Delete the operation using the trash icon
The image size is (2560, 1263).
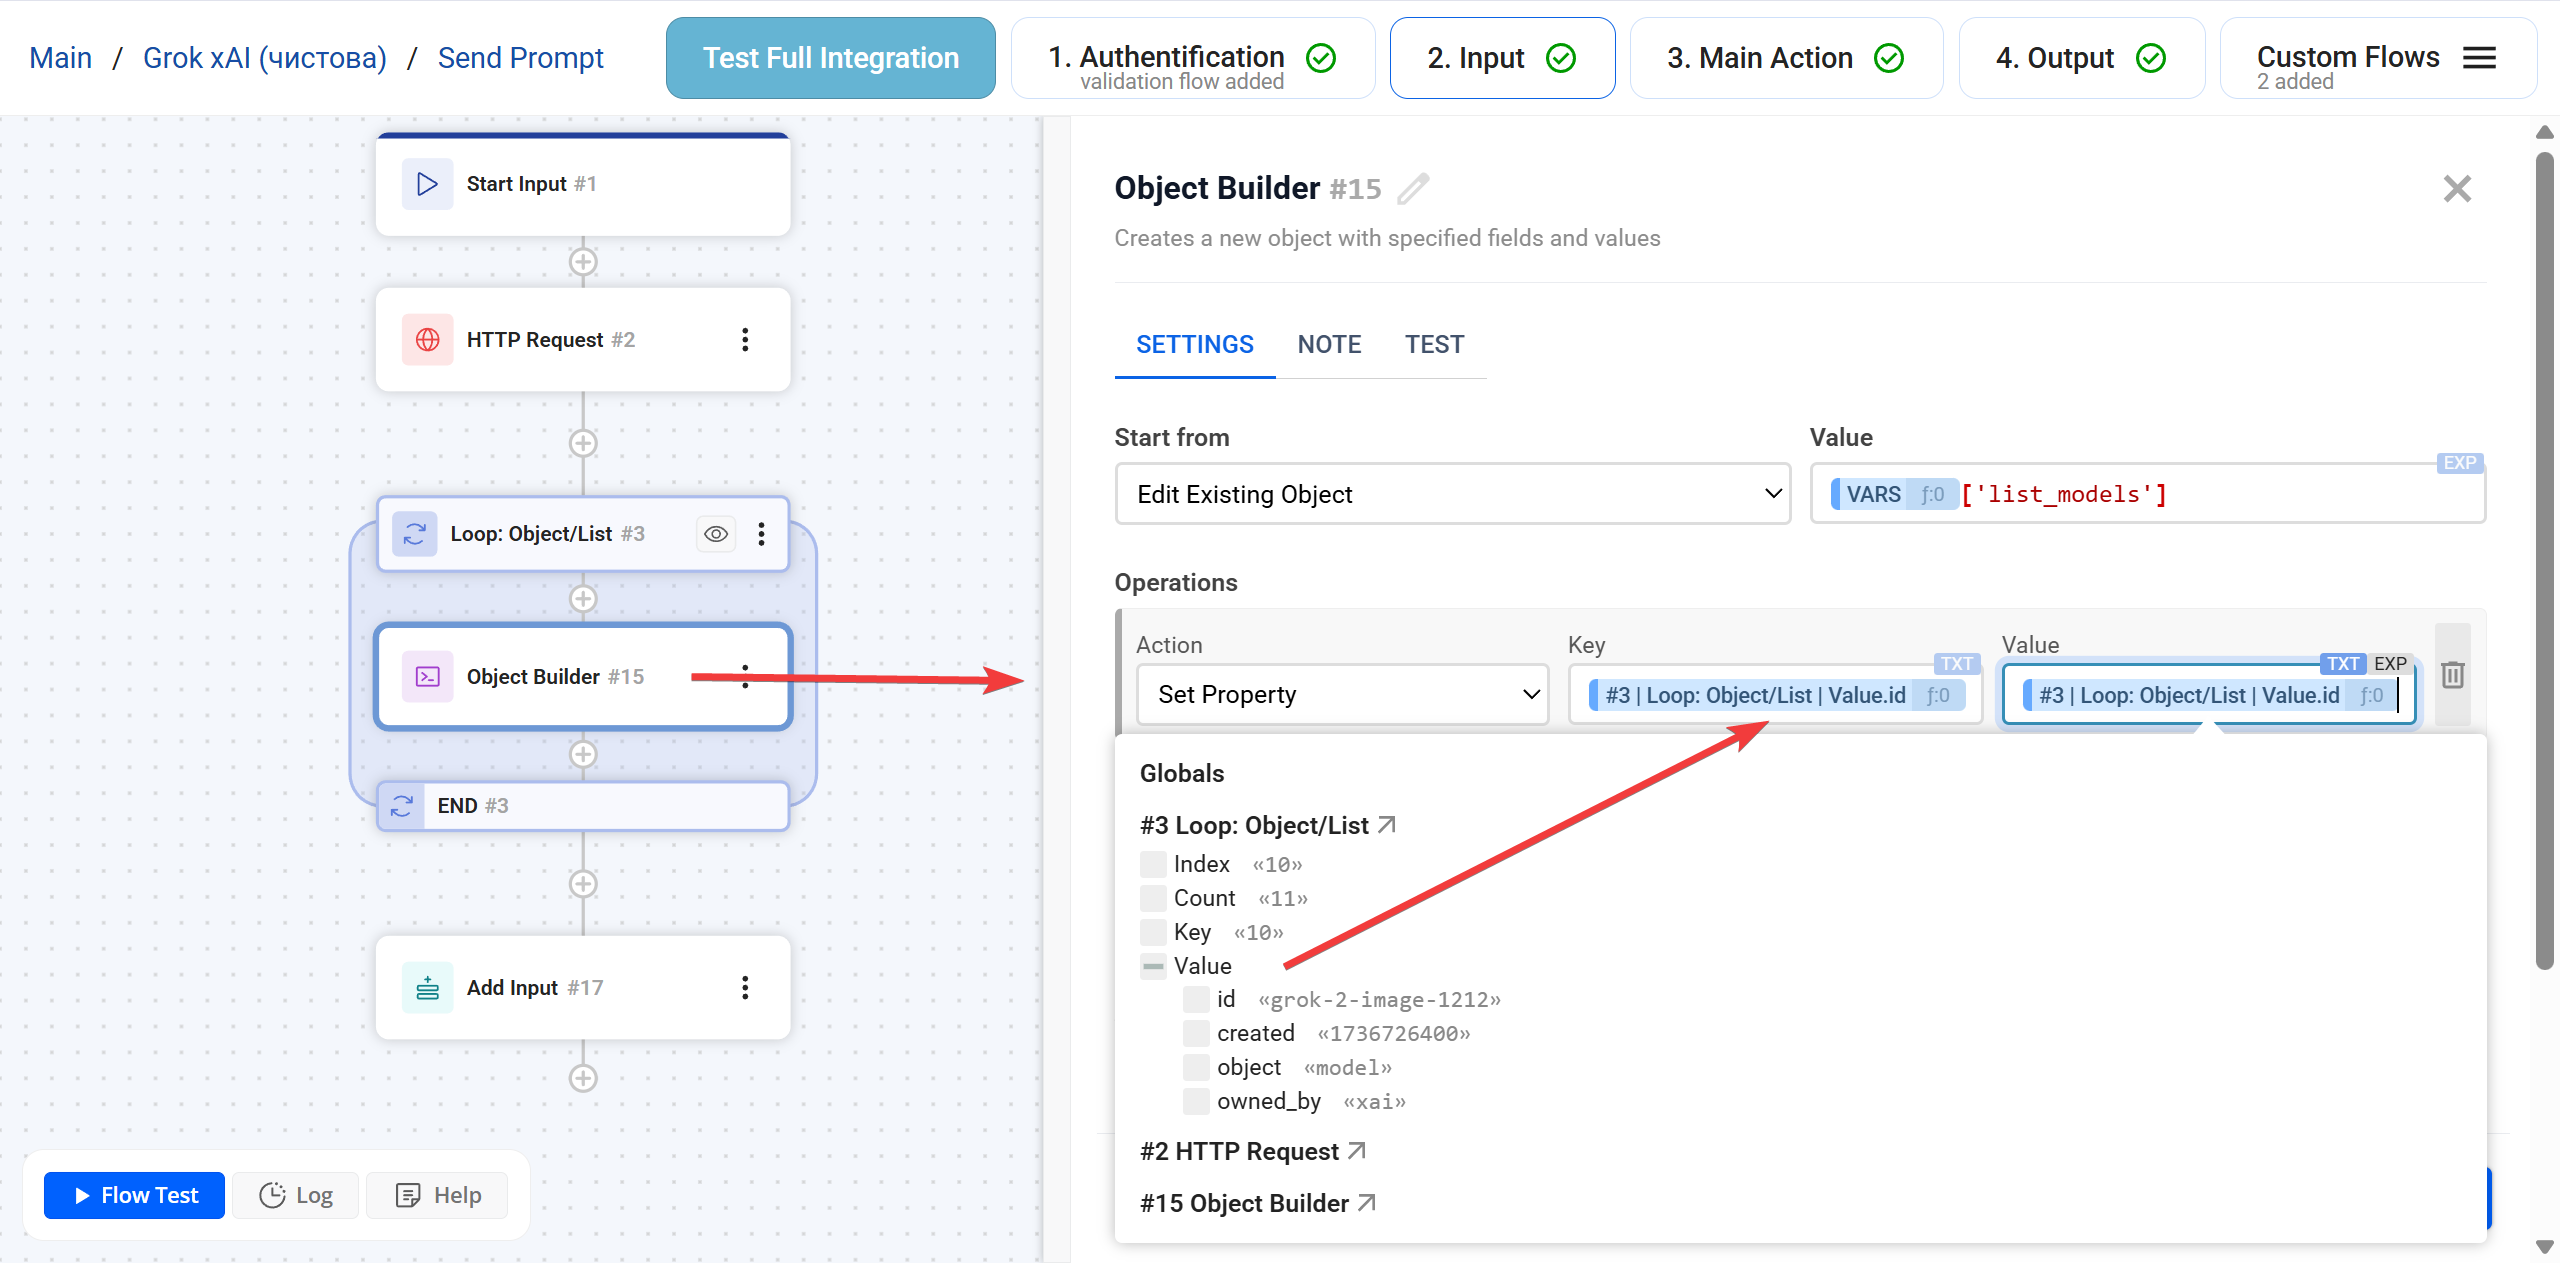tap(2453, 675)
